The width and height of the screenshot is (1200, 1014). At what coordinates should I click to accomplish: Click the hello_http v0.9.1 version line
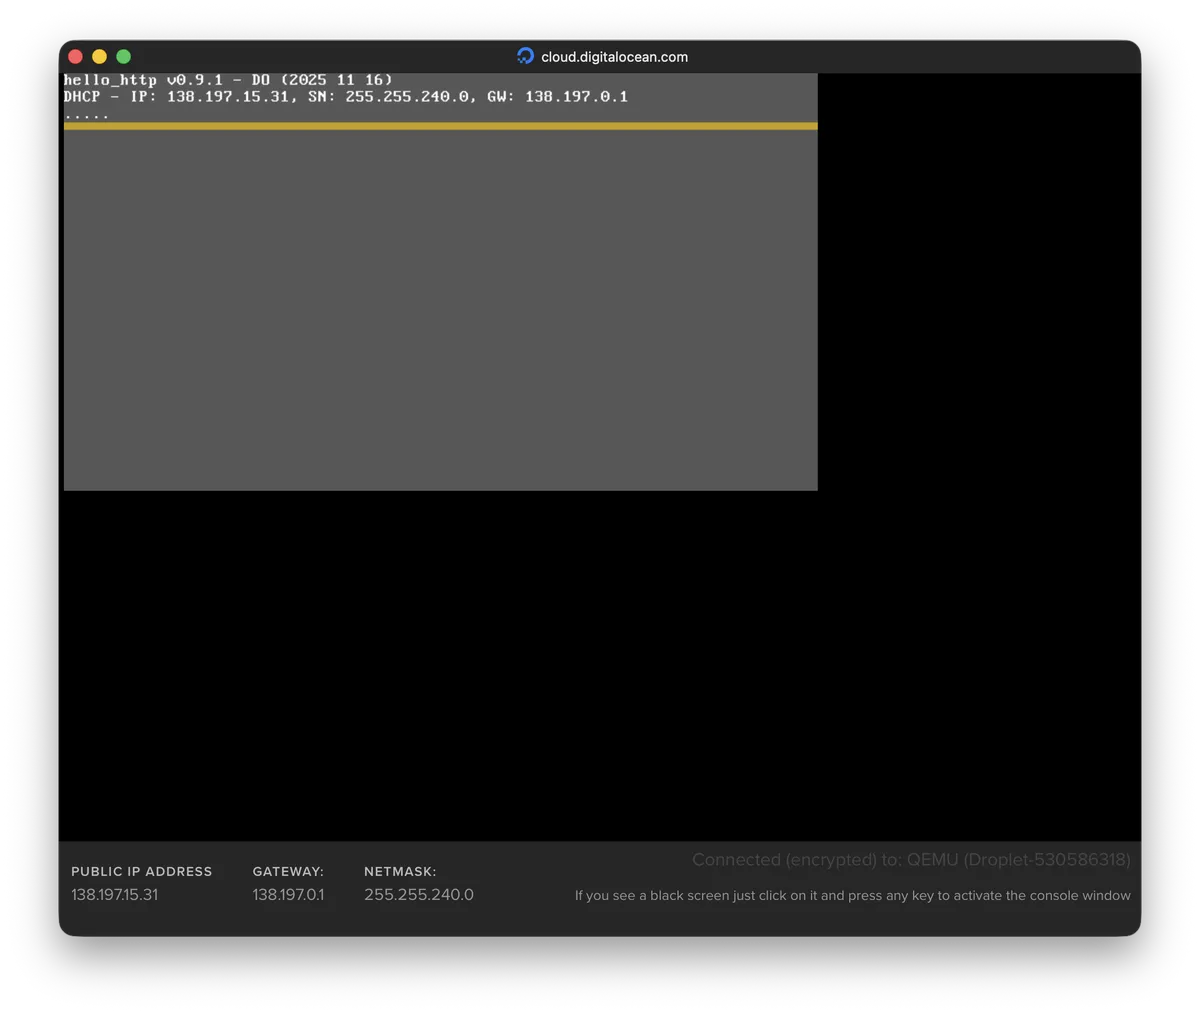230,79
